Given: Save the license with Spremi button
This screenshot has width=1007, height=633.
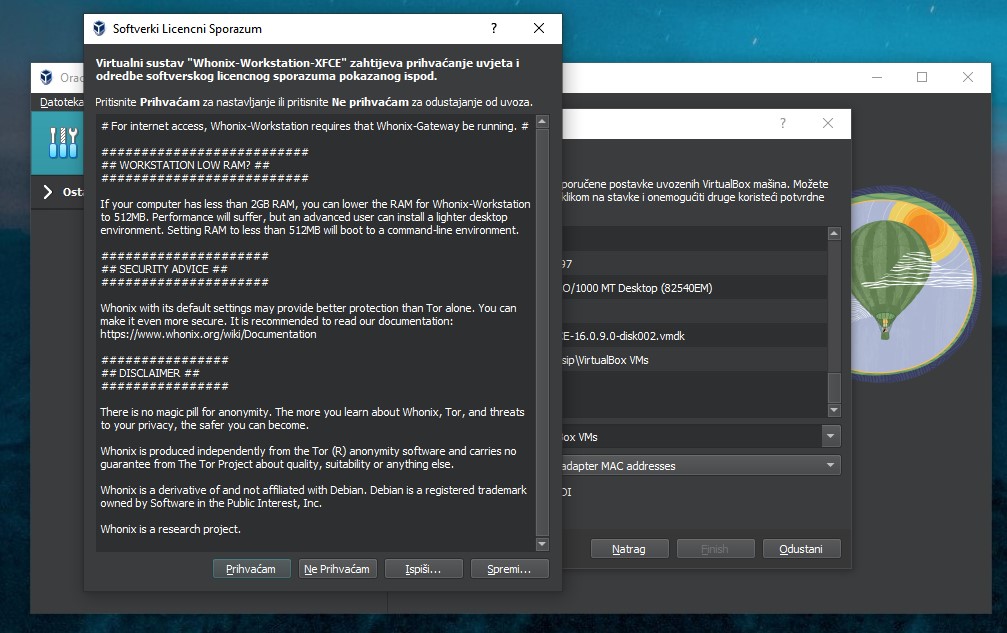Looking at the screenshot, I should click(510, 569).
